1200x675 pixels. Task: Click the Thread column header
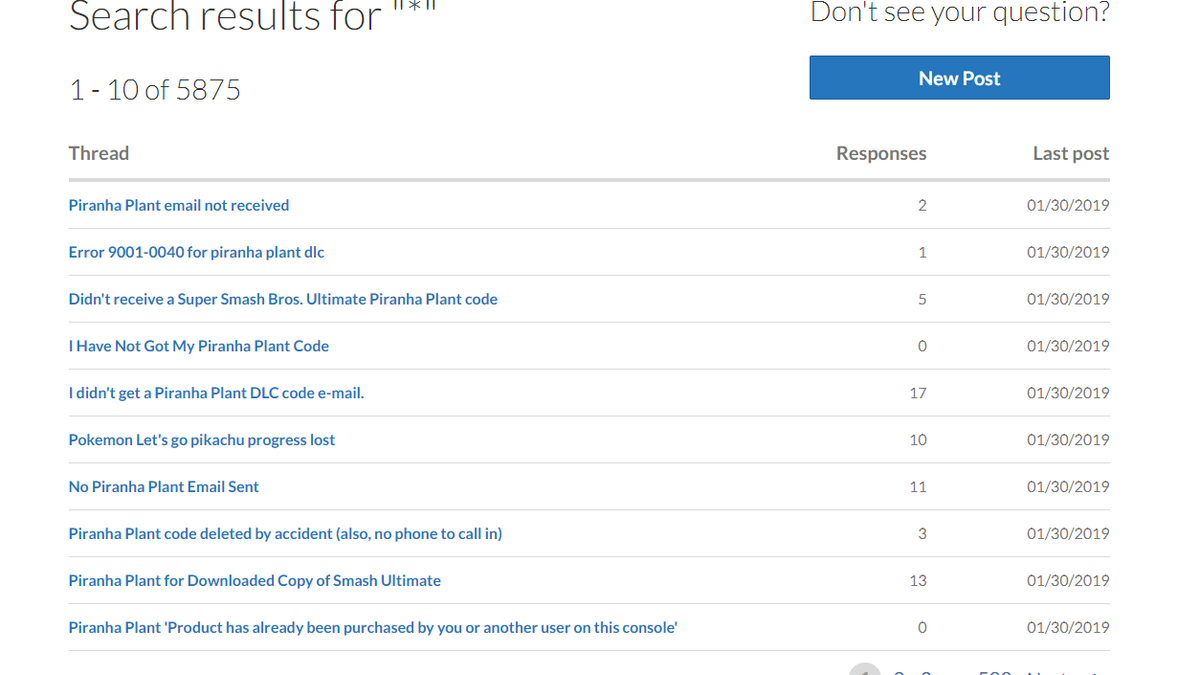tap(99, 153)
